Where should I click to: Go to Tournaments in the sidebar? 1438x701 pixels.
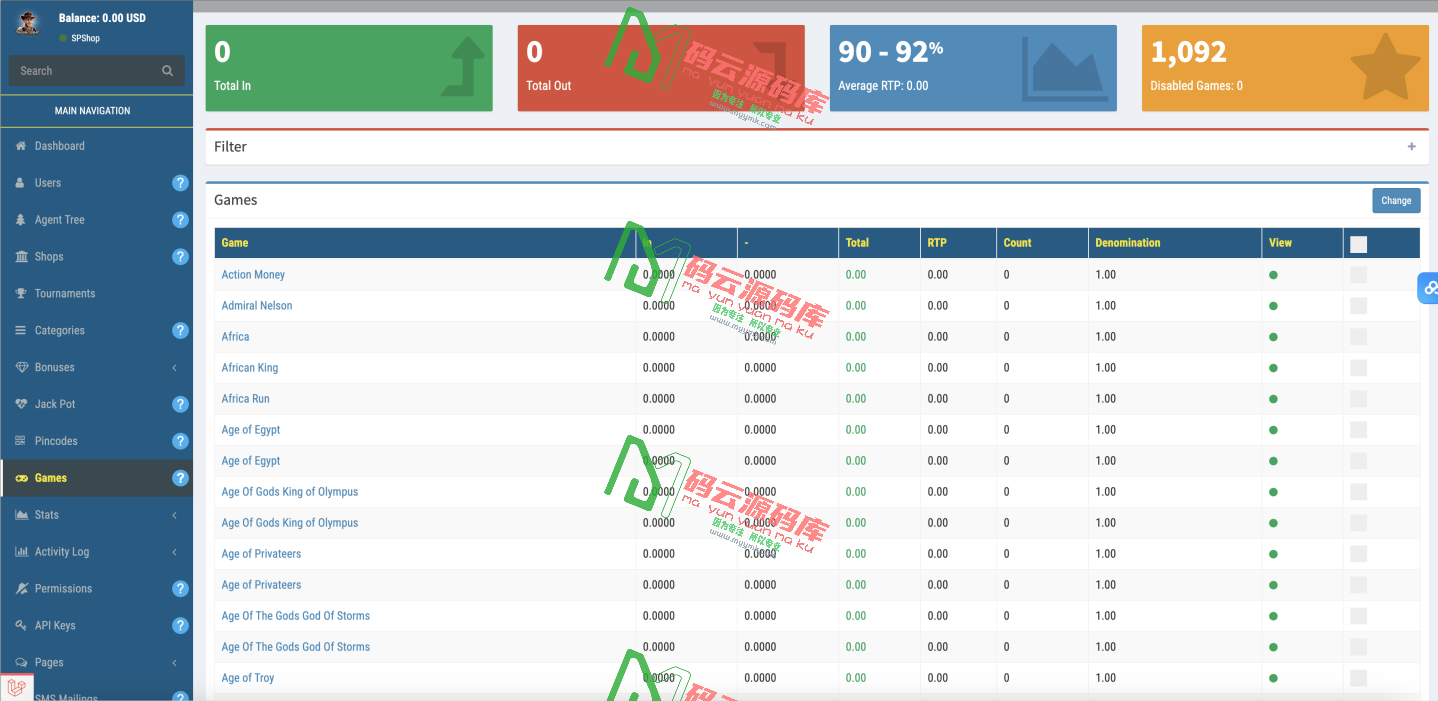(65, 294)
